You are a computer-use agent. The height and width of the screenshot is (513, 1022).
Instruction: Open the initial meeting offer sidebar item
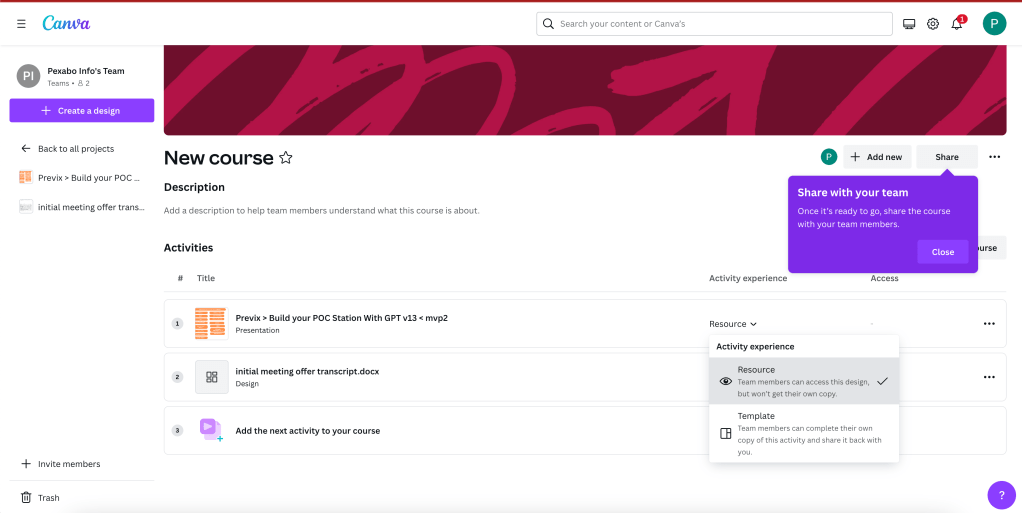click(x=82, y=207)
